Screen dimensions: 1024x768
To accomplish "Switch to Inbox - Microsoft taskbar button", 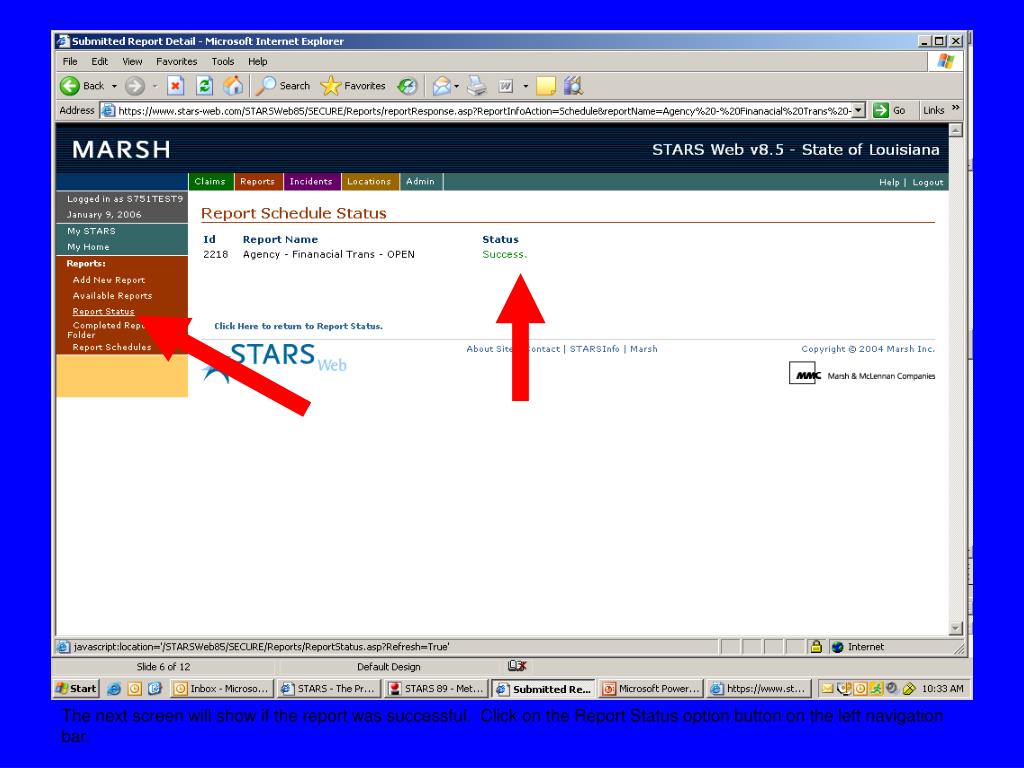I will click(x=221, y=688).
